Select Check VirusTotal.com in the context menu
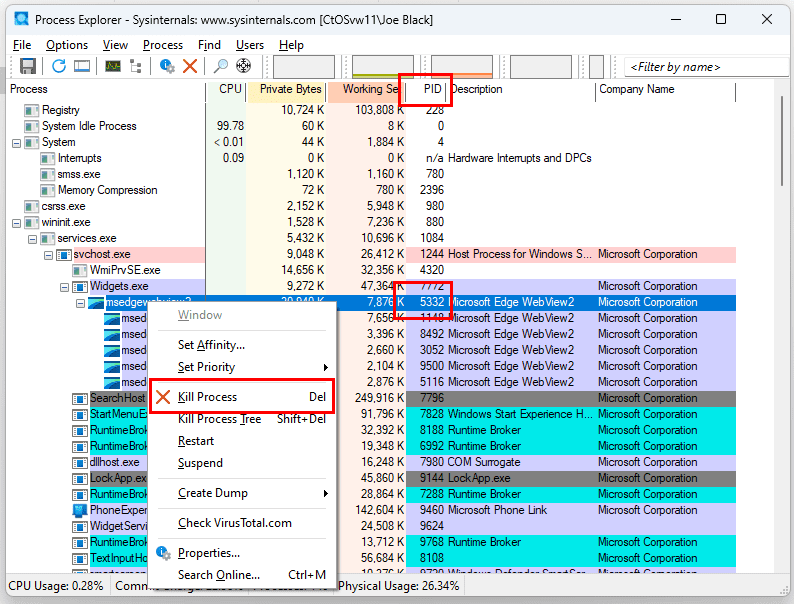Screen dimensions: 794x604 234,523
